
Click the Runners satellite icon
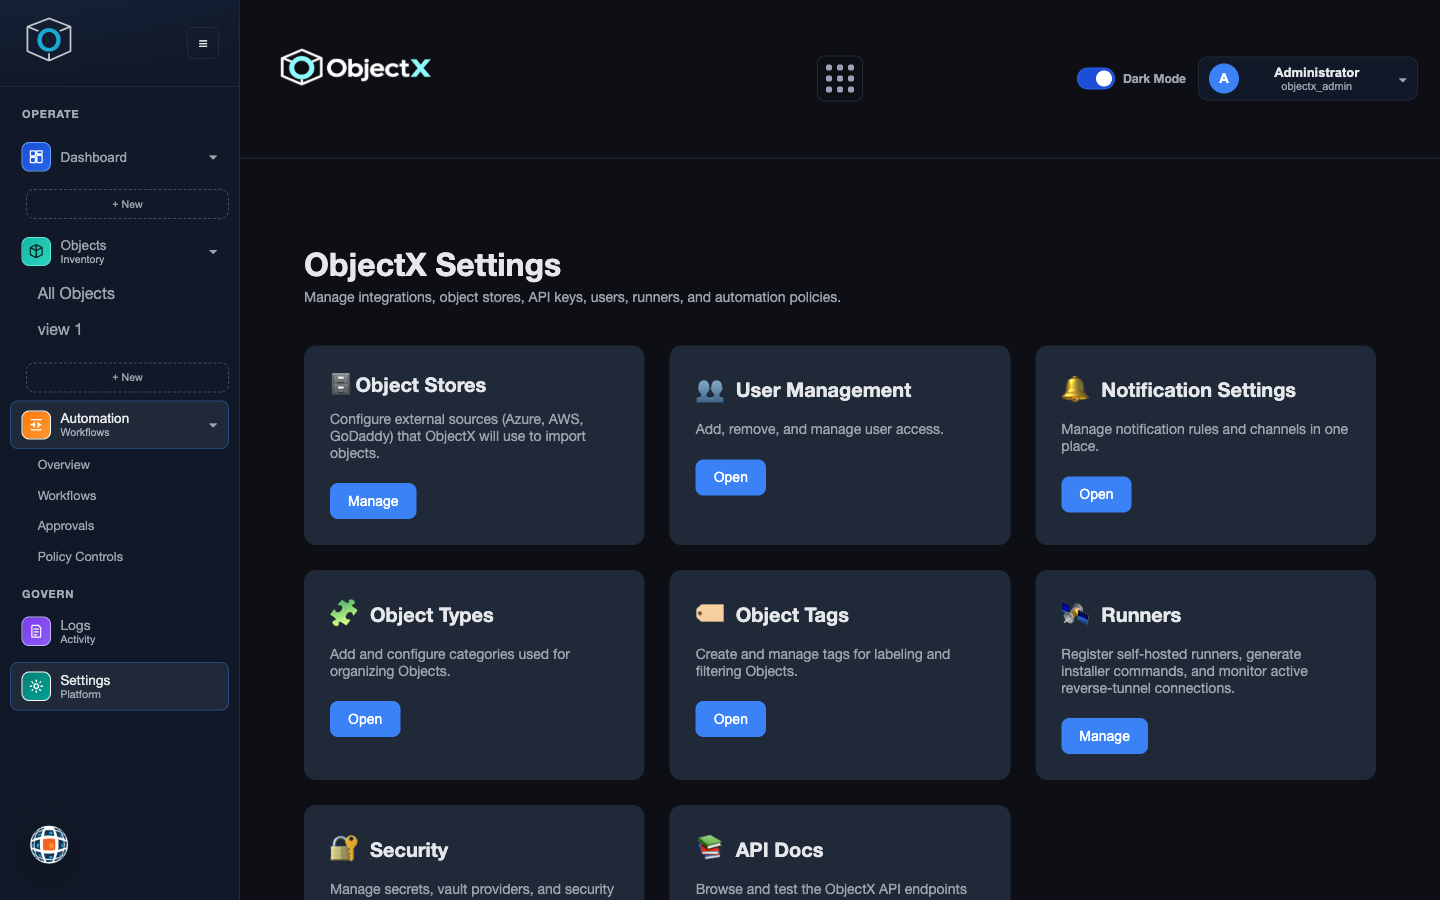[1075, 613]
